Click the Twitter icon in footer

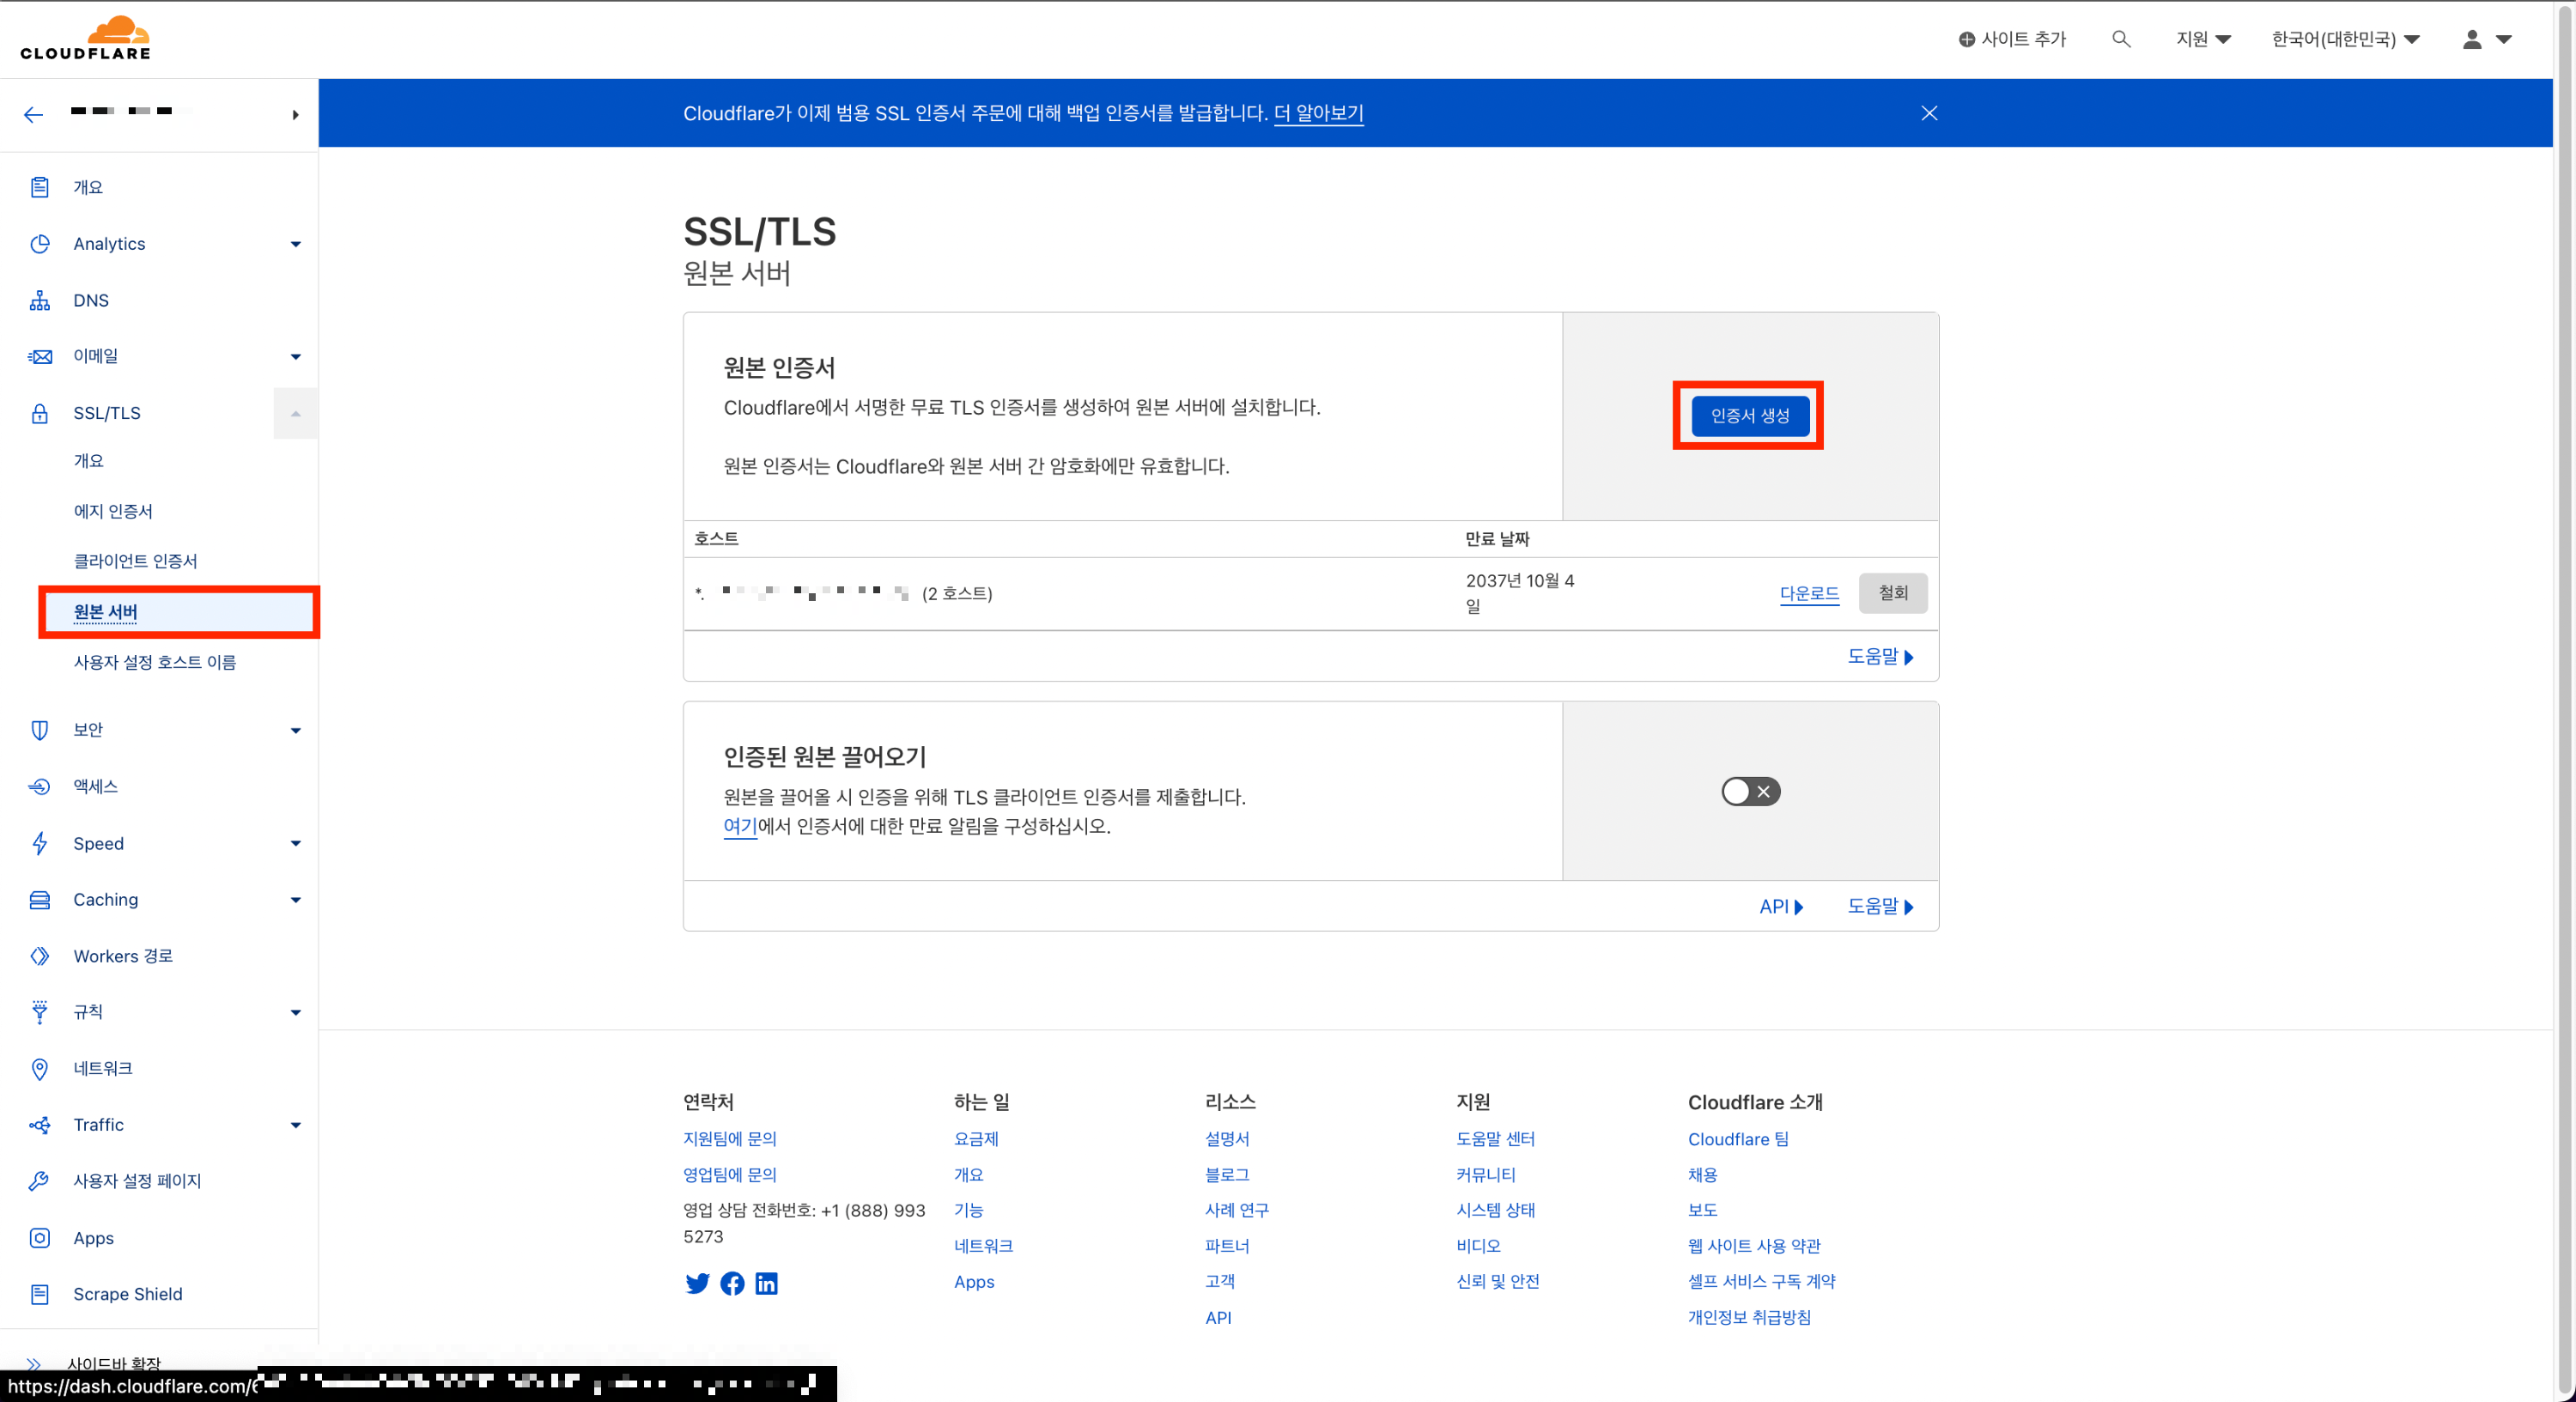697,1283
